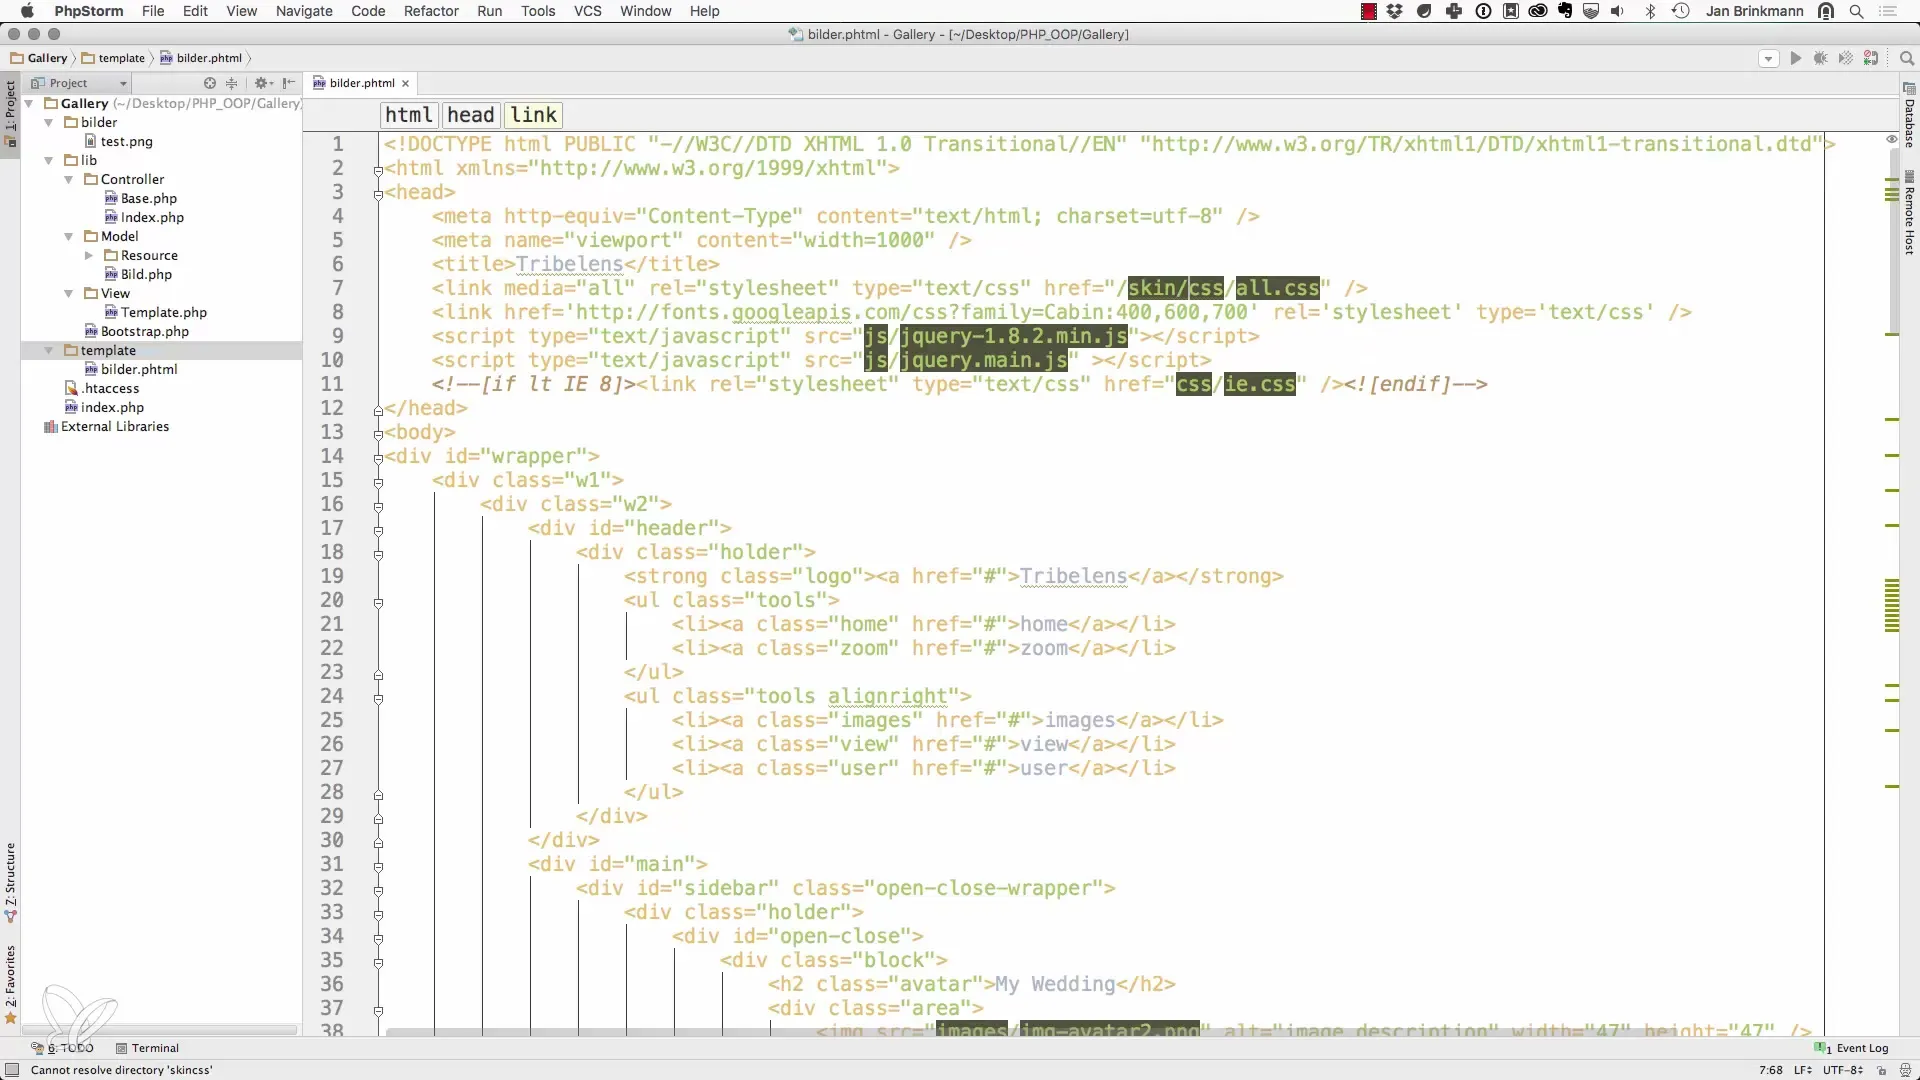Hide the Project tool window icon
This screenshot has height=1080, width=1920.
pos(289,83)
